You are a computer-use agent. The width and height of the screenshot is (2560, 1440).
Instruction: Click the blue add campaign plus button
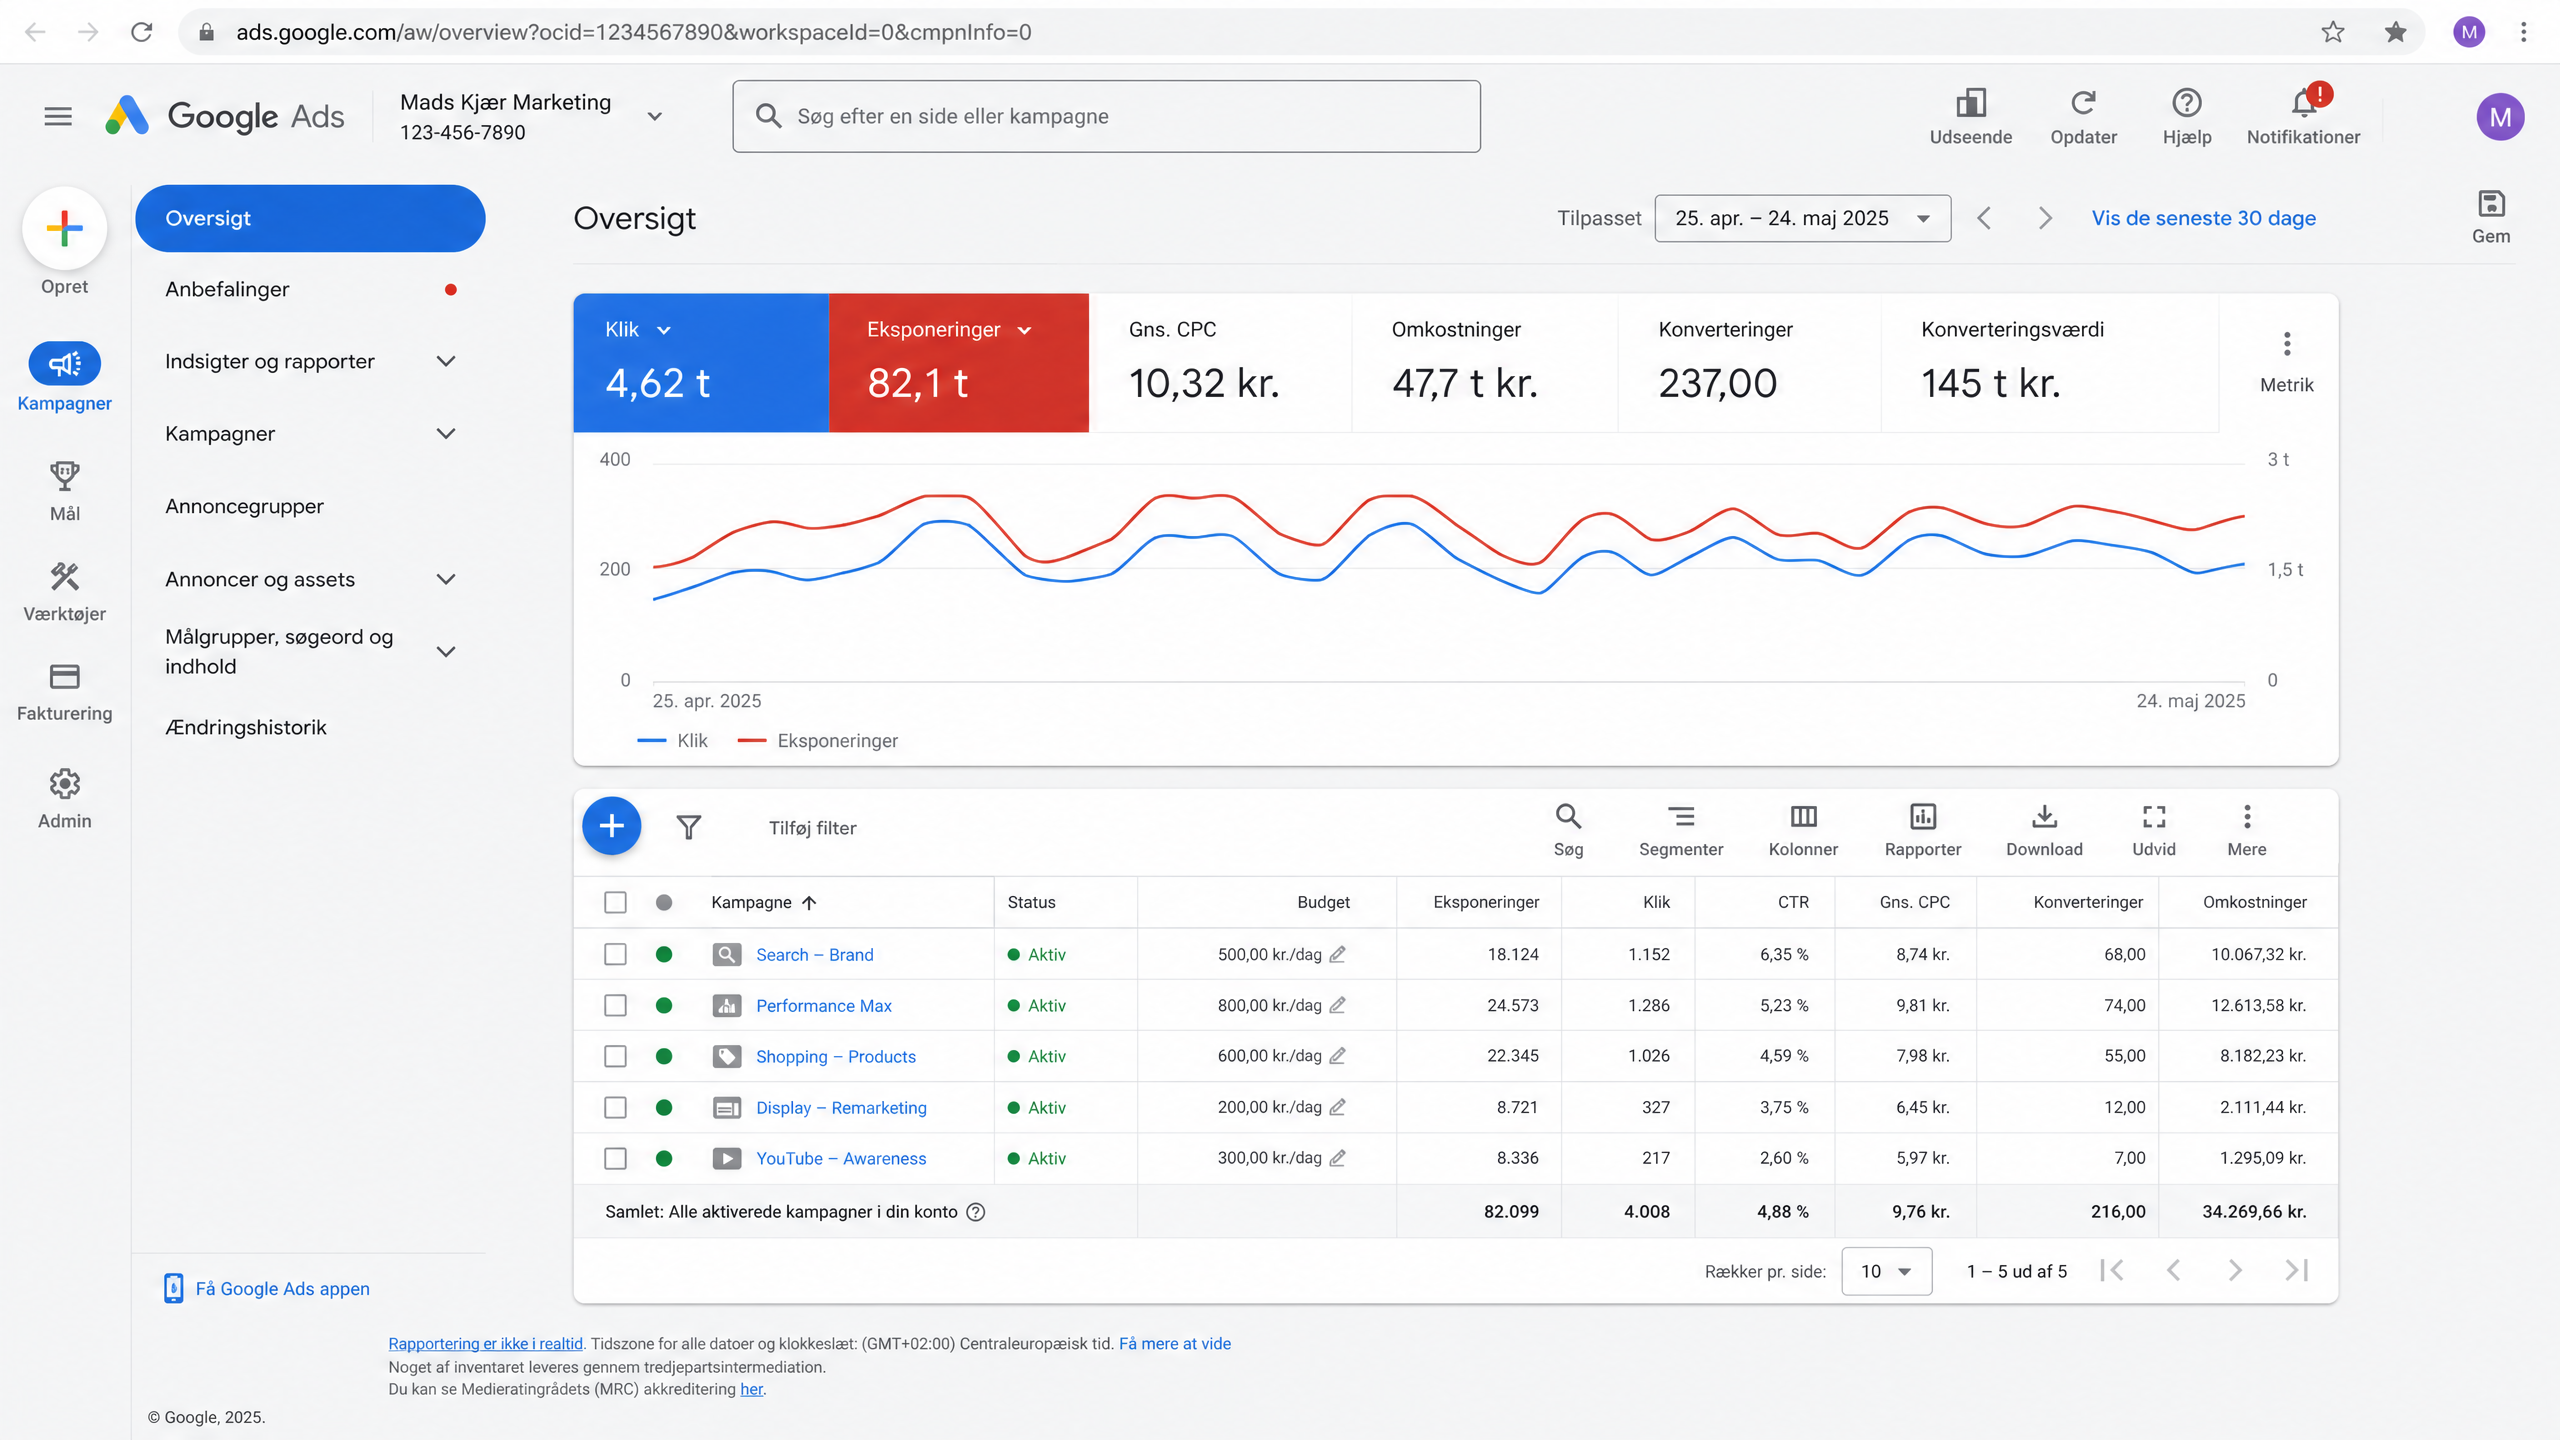[612, 826]
